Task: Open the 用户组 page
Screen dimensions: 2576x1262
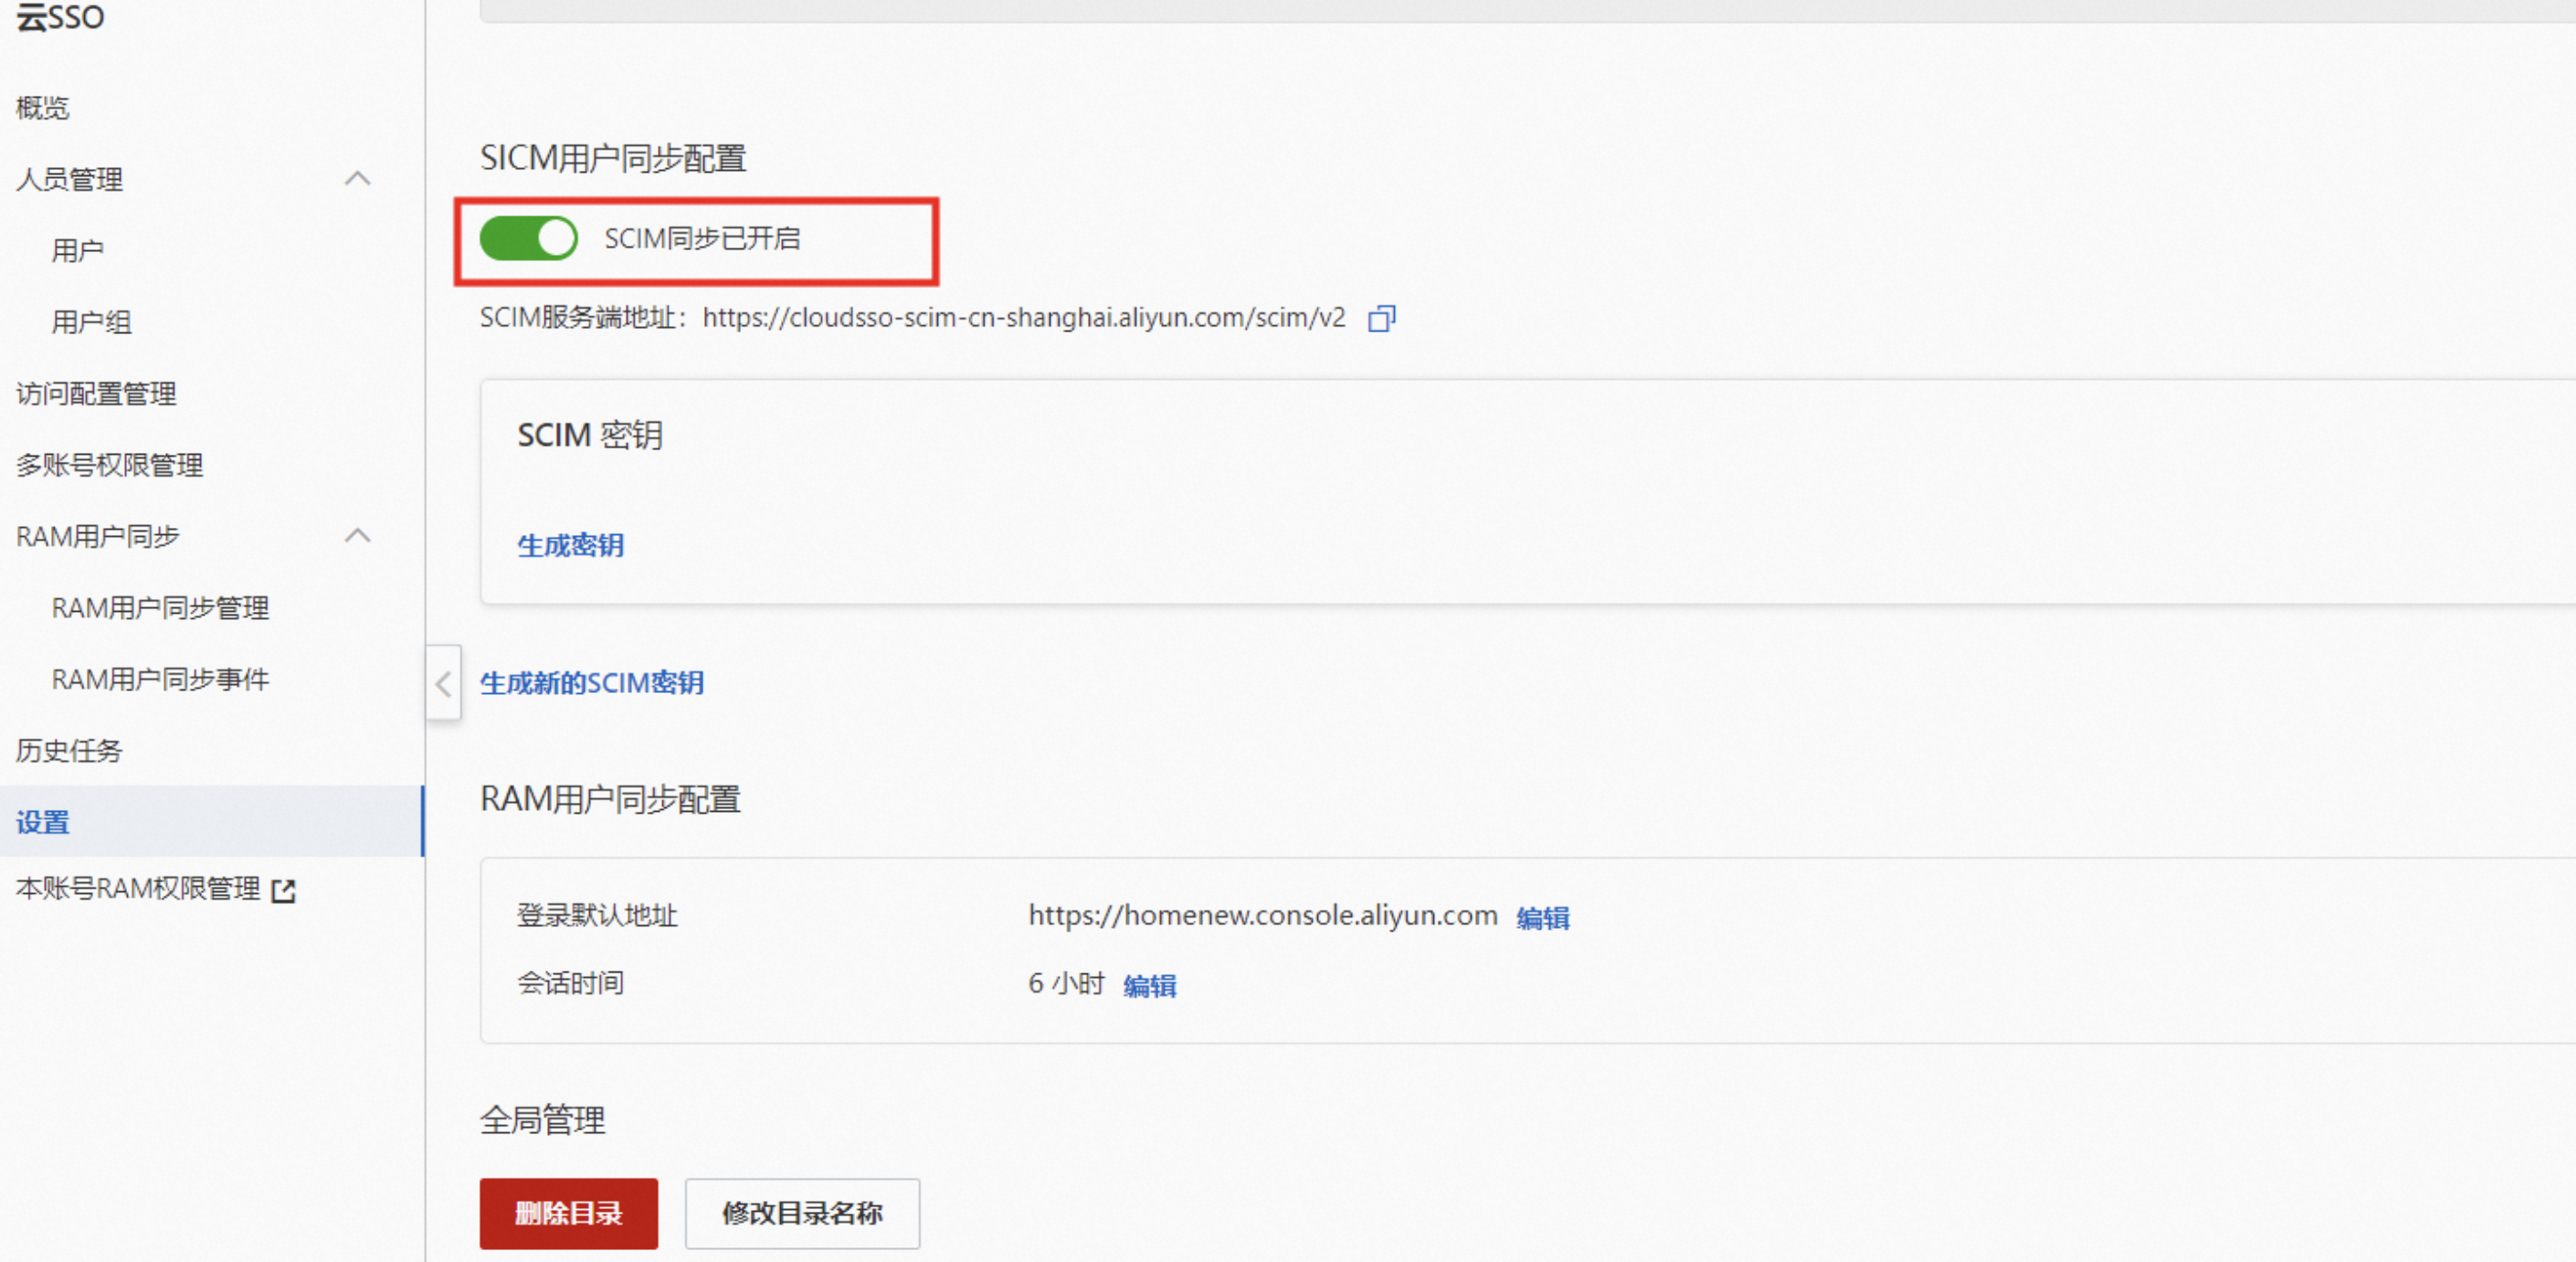Action: coord(91,322)
